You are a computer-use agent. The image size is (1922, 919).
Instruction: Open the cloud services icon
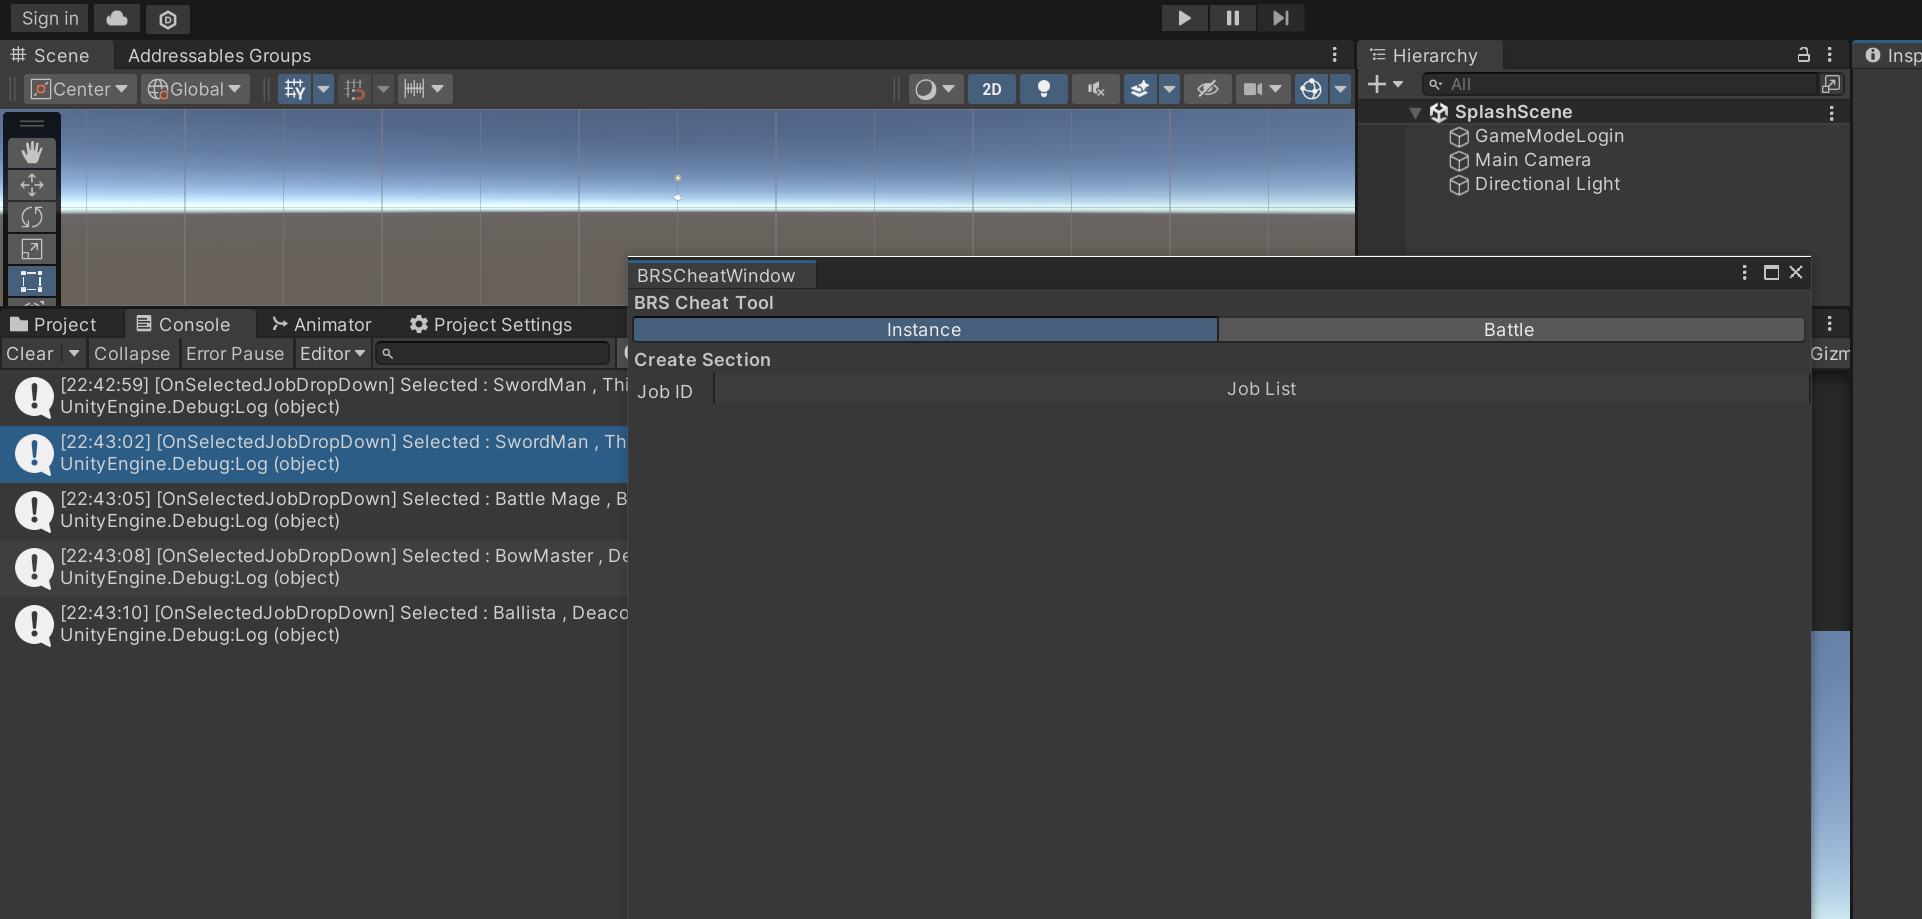point(117,18)
